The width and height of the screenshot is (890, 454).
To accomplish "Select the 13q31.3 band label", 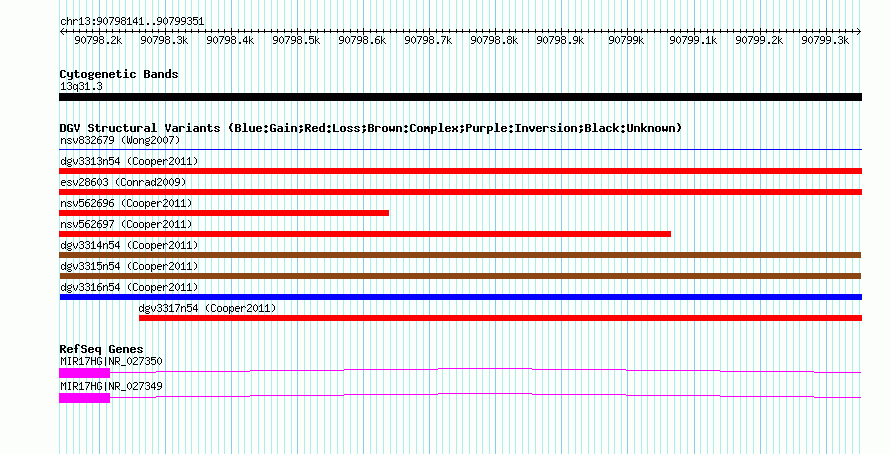I will [81, 87].
